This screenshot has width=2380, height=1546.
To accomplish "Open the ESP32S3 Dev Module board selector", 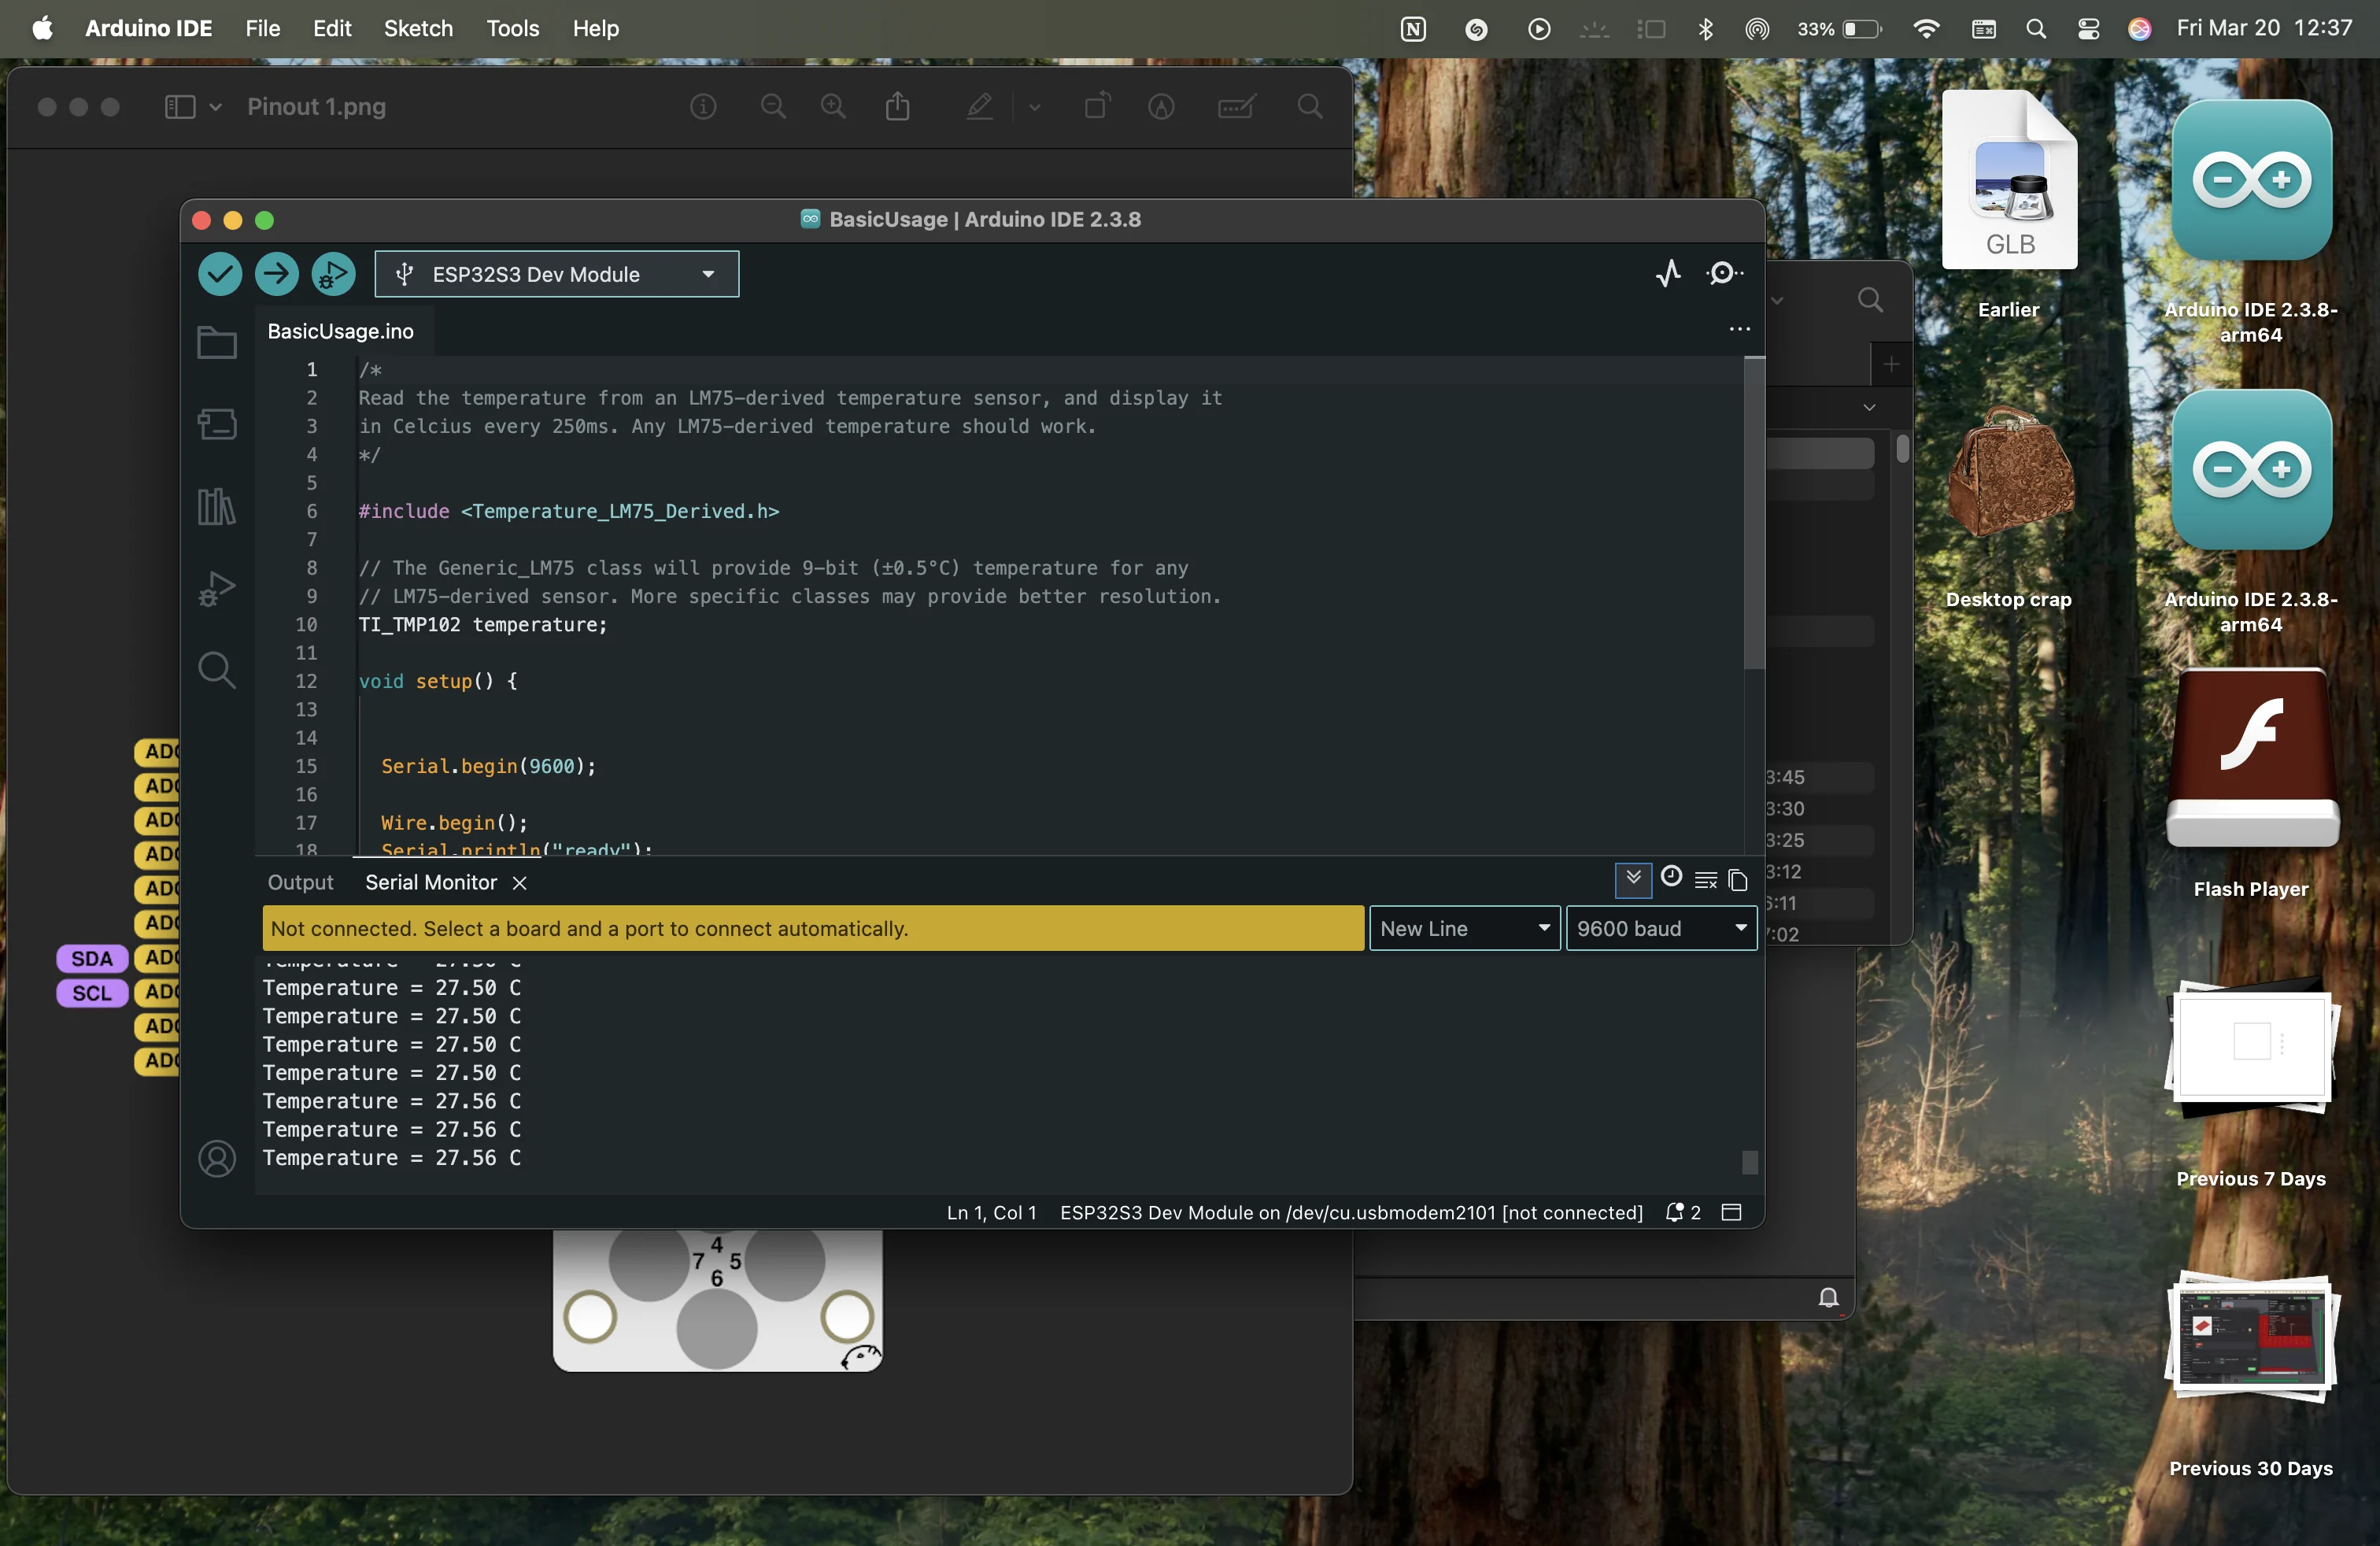I will (x=557, y=274).
